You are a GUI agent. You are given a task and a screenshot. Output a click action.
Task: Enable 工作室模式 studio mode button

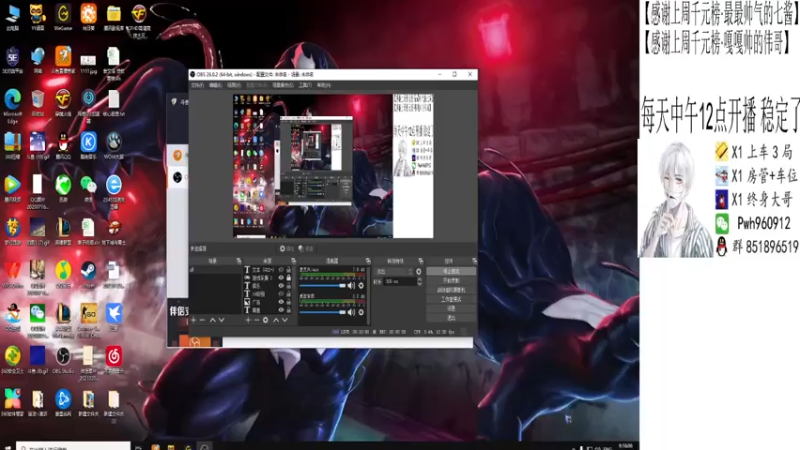click(451, 299)
